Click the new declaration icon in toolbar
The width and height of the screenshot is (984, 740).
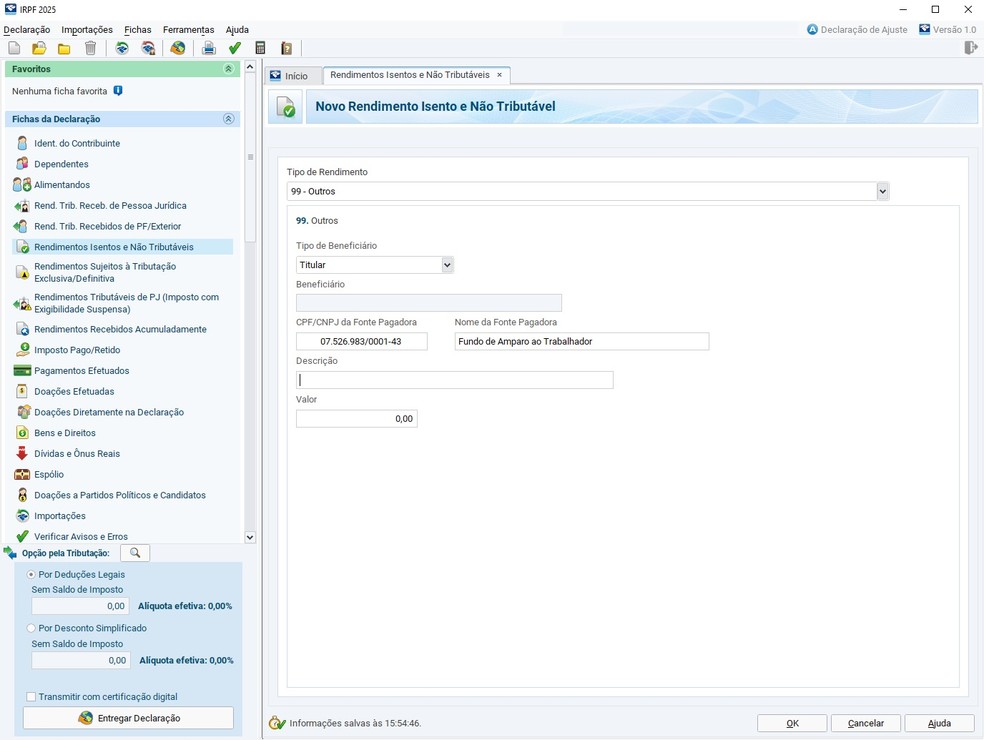14,48
